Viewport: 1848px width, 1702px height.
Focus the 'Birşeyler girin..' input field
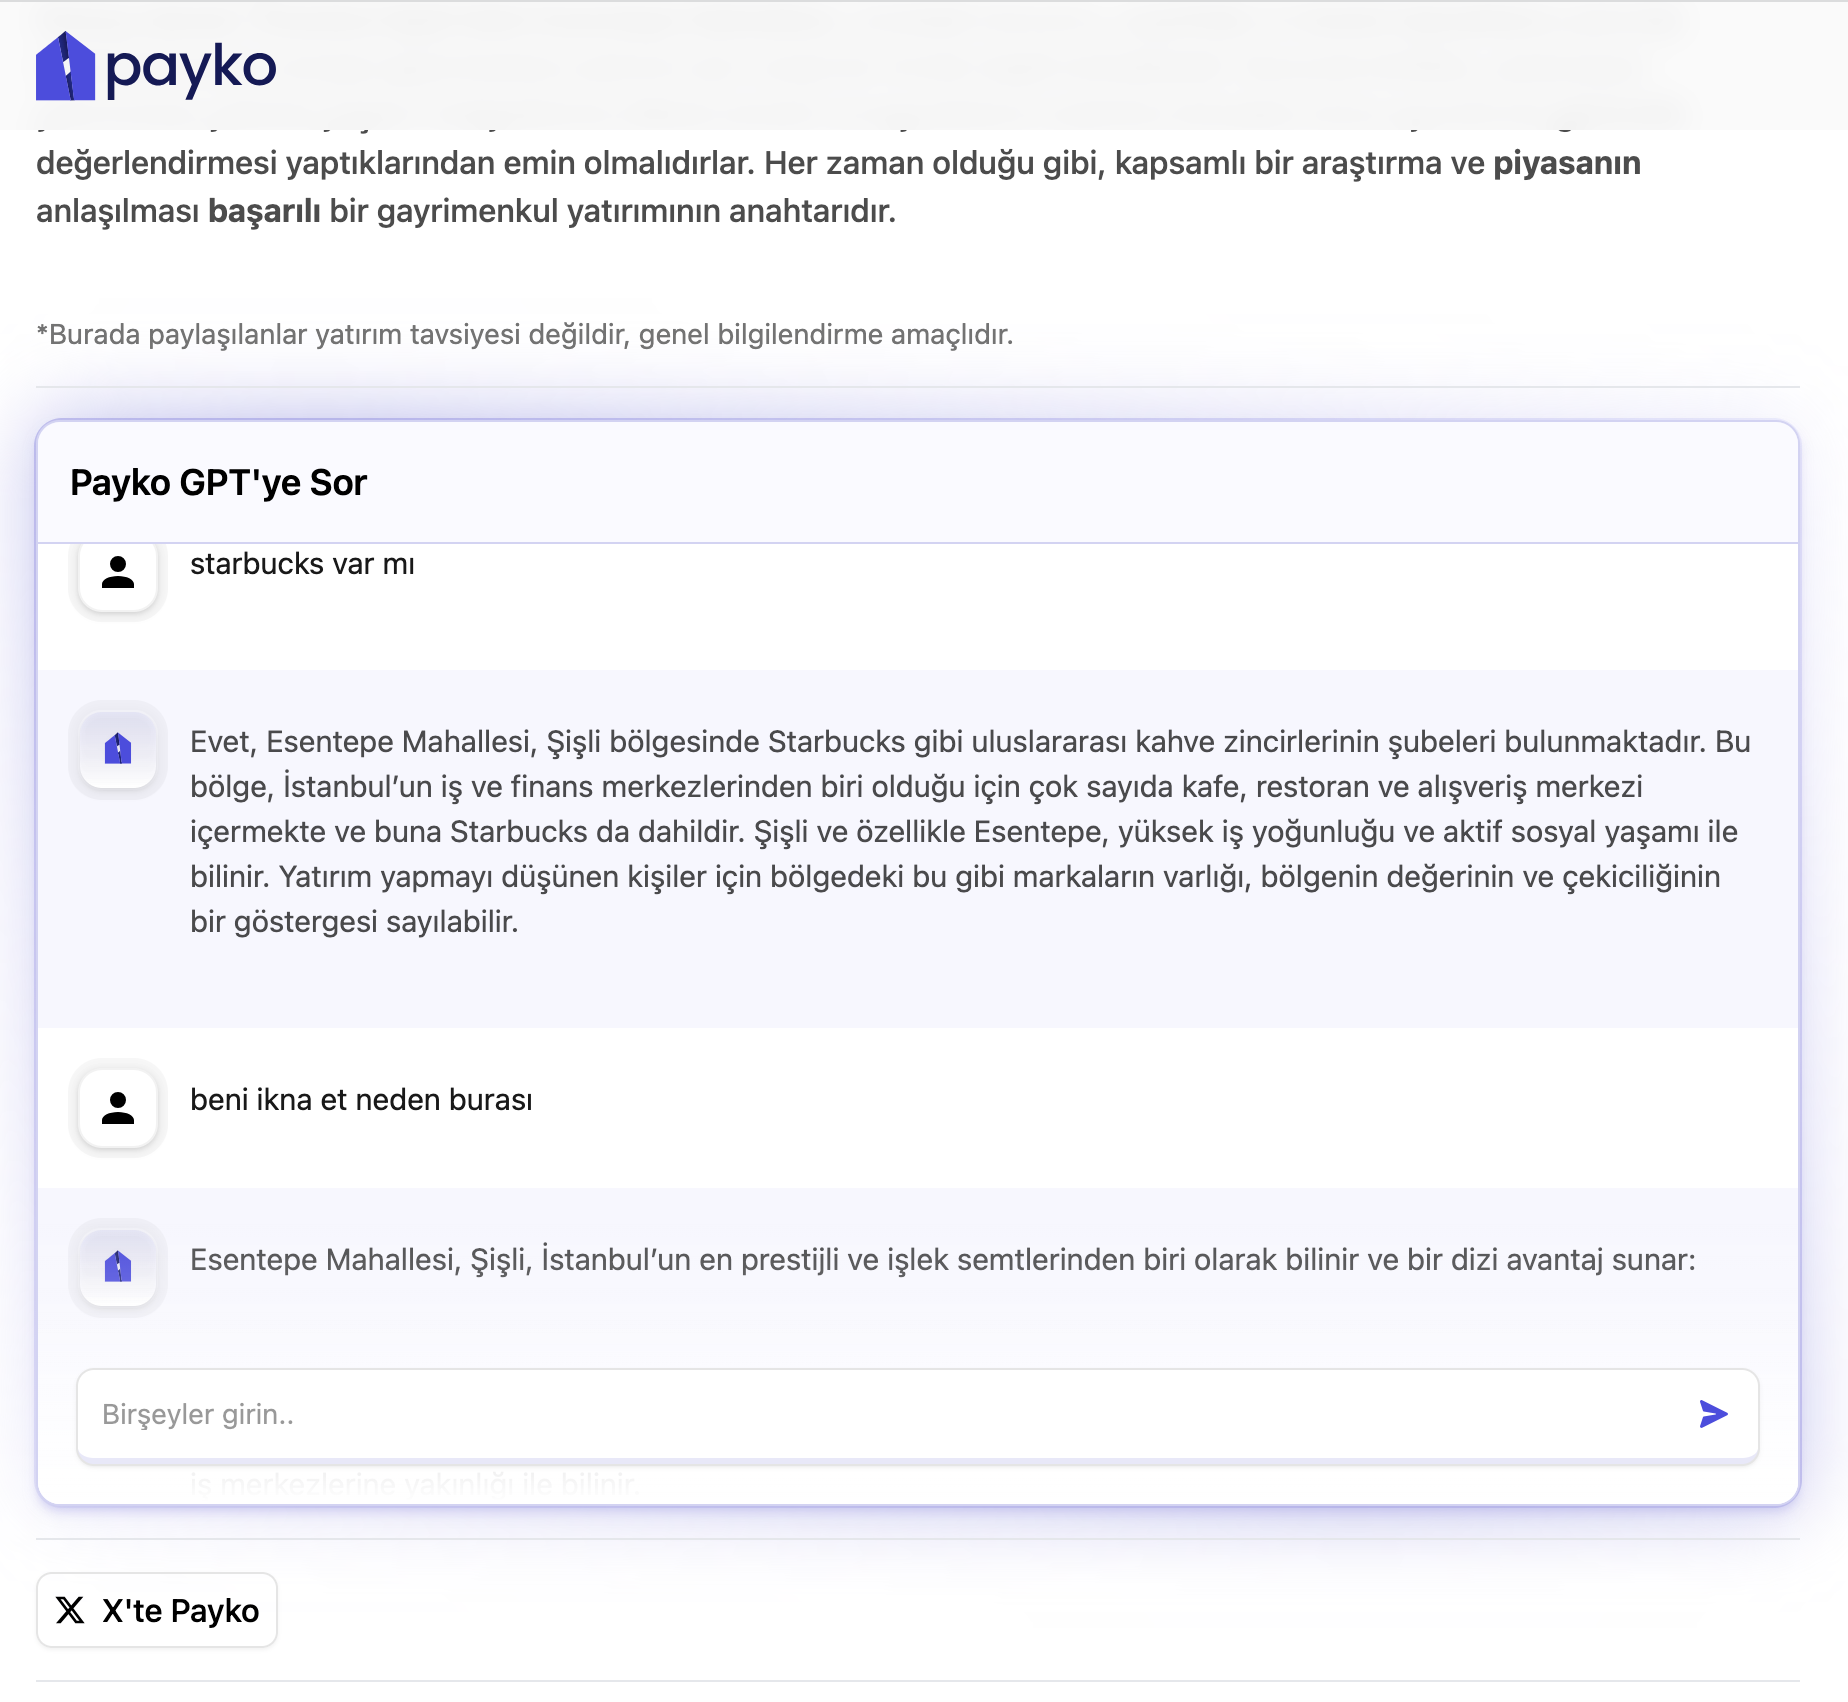(880, 1414)
